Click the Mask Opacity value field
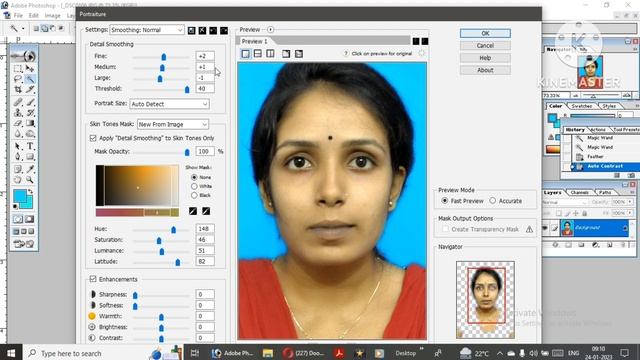The width and height of the screenshot is (640, 360). click(205, 151)
